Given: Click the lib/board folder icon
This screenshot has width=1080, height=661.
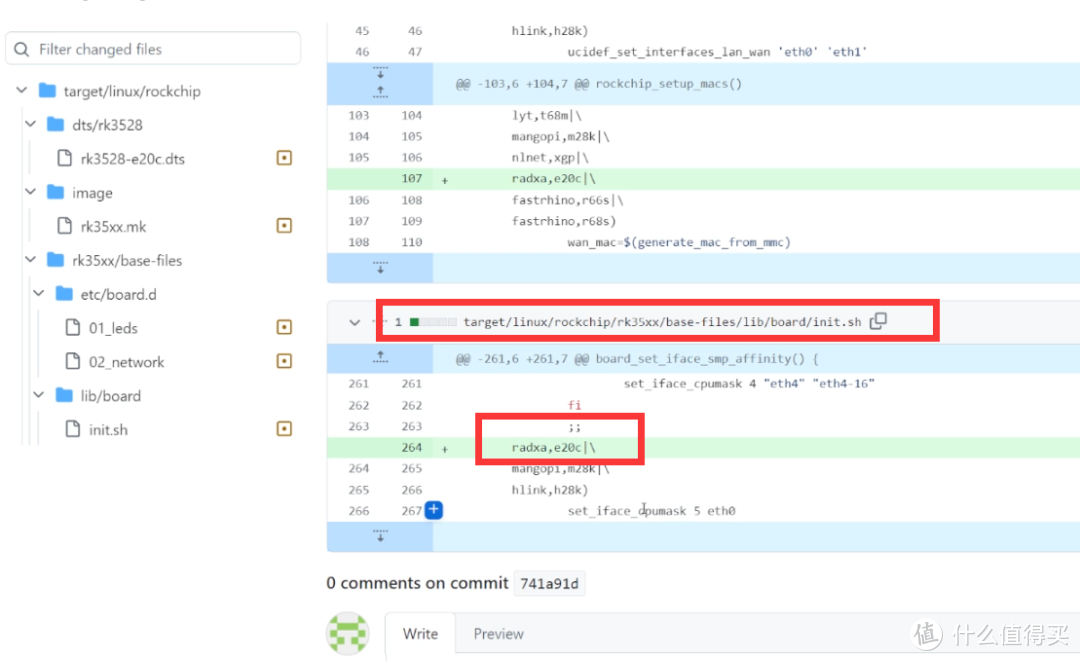Looking at the screenshot, I should point(64,395).
